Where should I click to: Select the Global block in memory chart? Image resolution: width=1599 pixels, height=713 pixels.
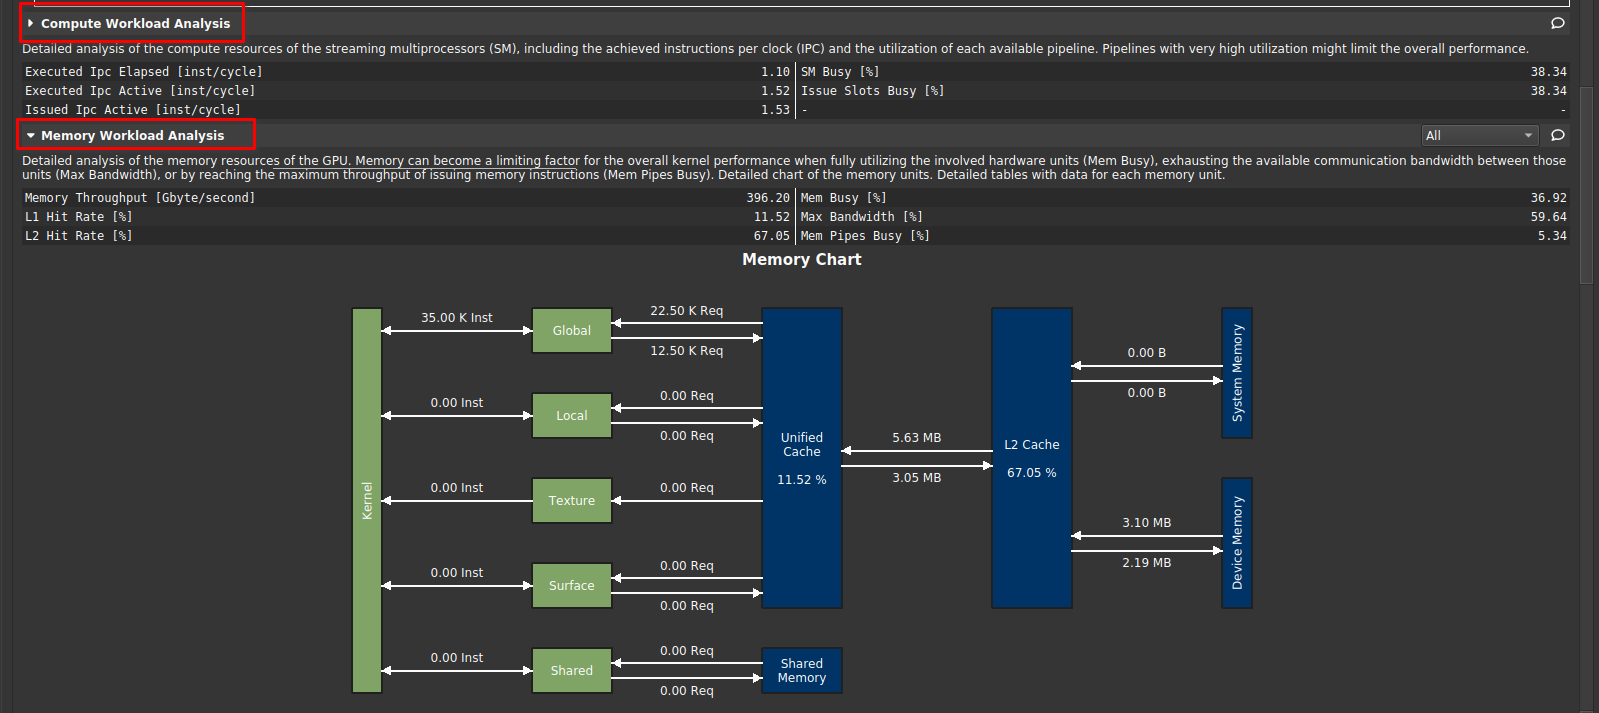(571, 330)
